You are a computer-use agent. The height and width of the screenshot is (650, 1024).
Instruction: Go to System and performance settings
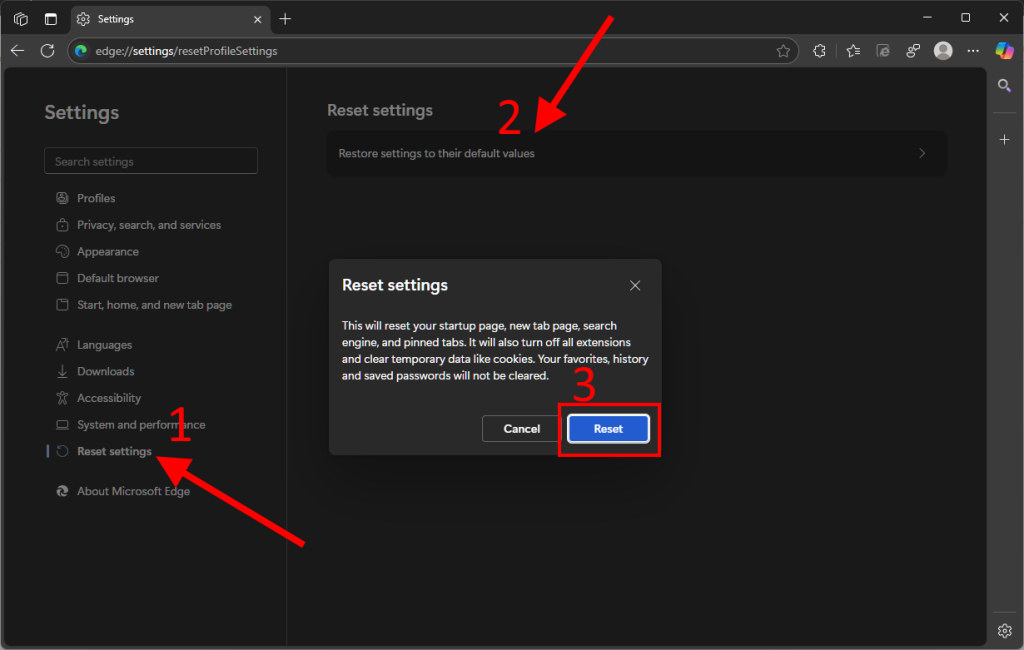point(140,425)
